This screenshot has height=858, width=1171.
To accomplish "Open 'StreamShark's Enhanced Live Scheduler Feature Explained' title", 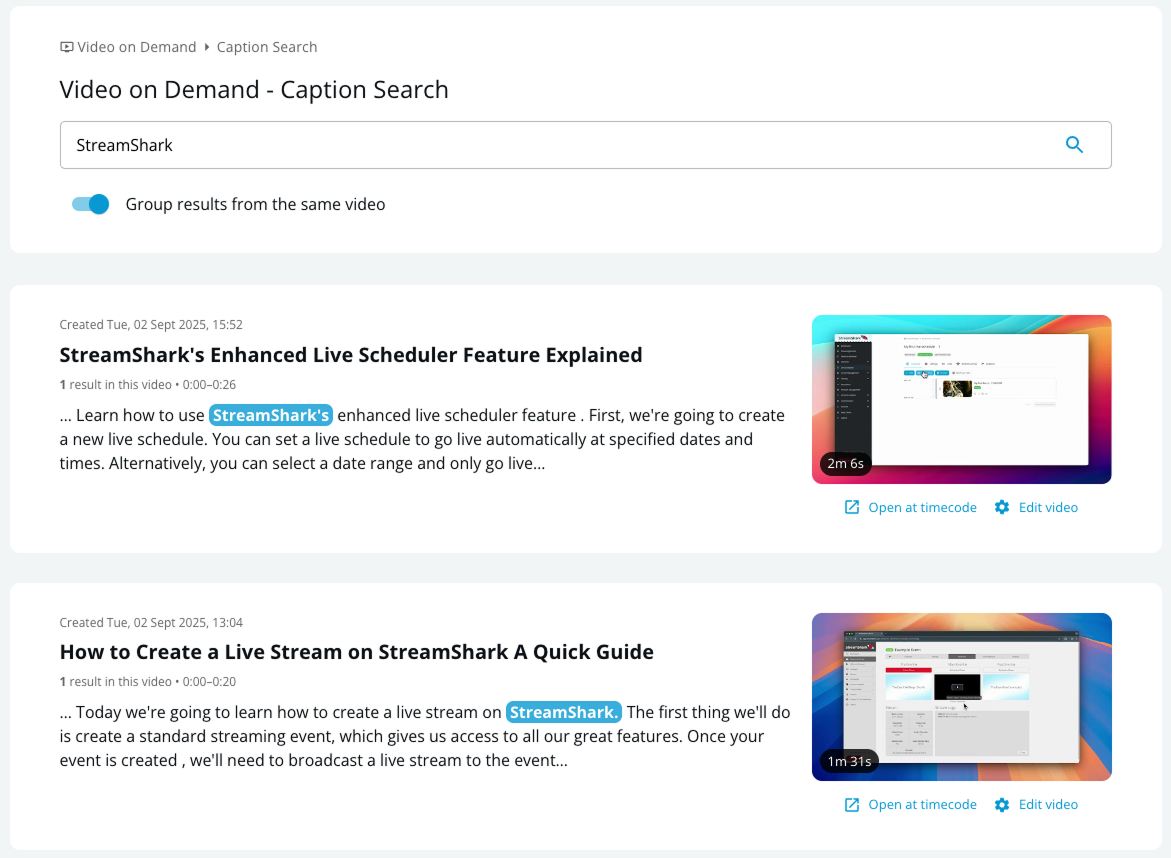I will [x=351, y=355].
